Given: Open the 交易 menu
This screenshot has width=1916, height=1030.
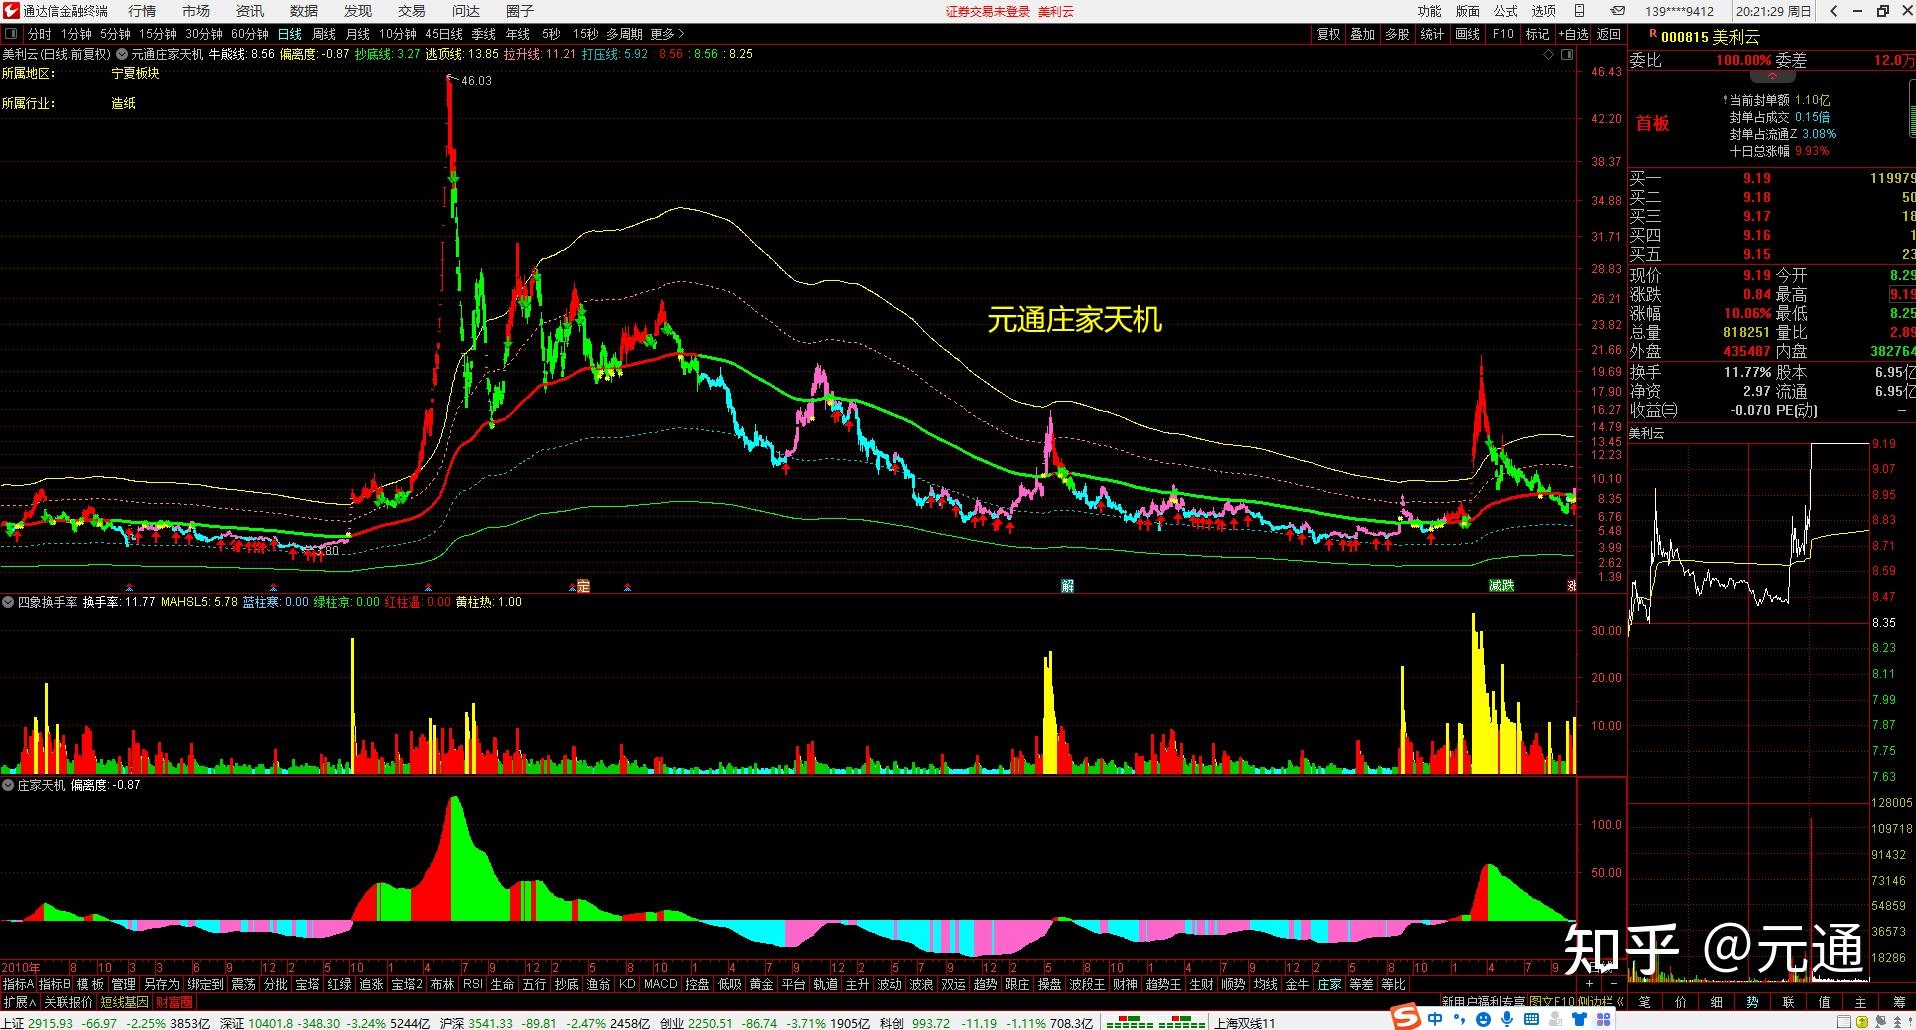Looking at the screenshot, I should coord(412,11).
